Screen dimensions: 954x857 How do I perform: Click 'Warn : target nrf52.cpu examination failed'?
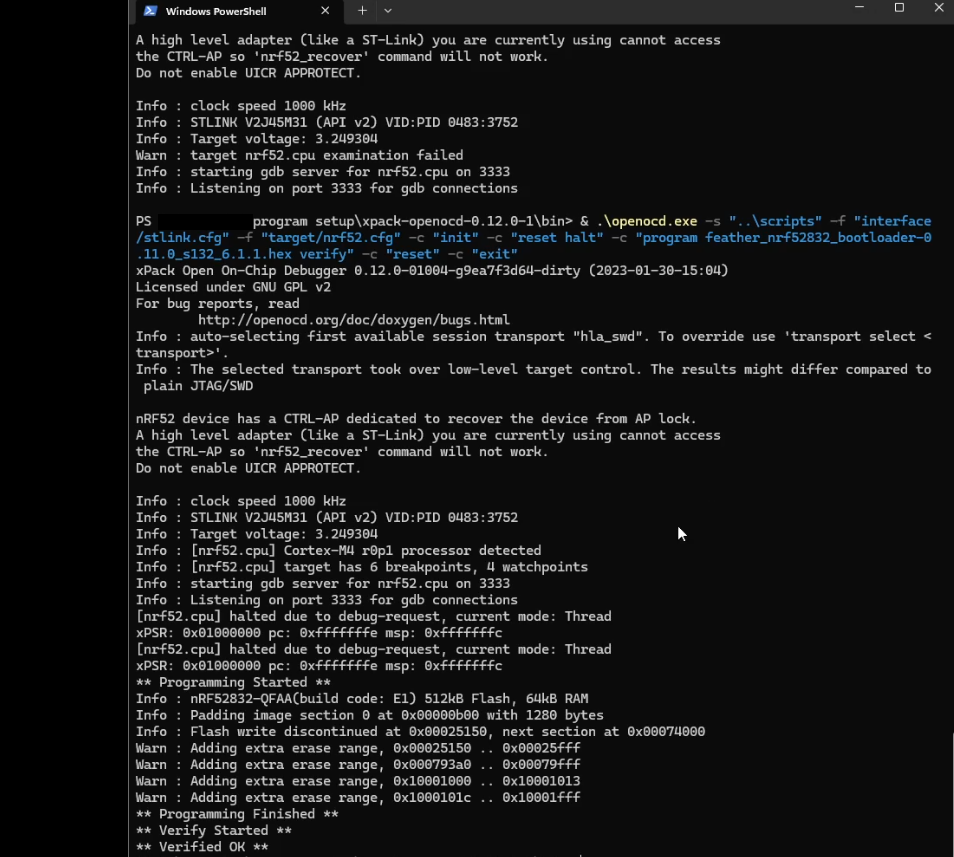point(299,155)
